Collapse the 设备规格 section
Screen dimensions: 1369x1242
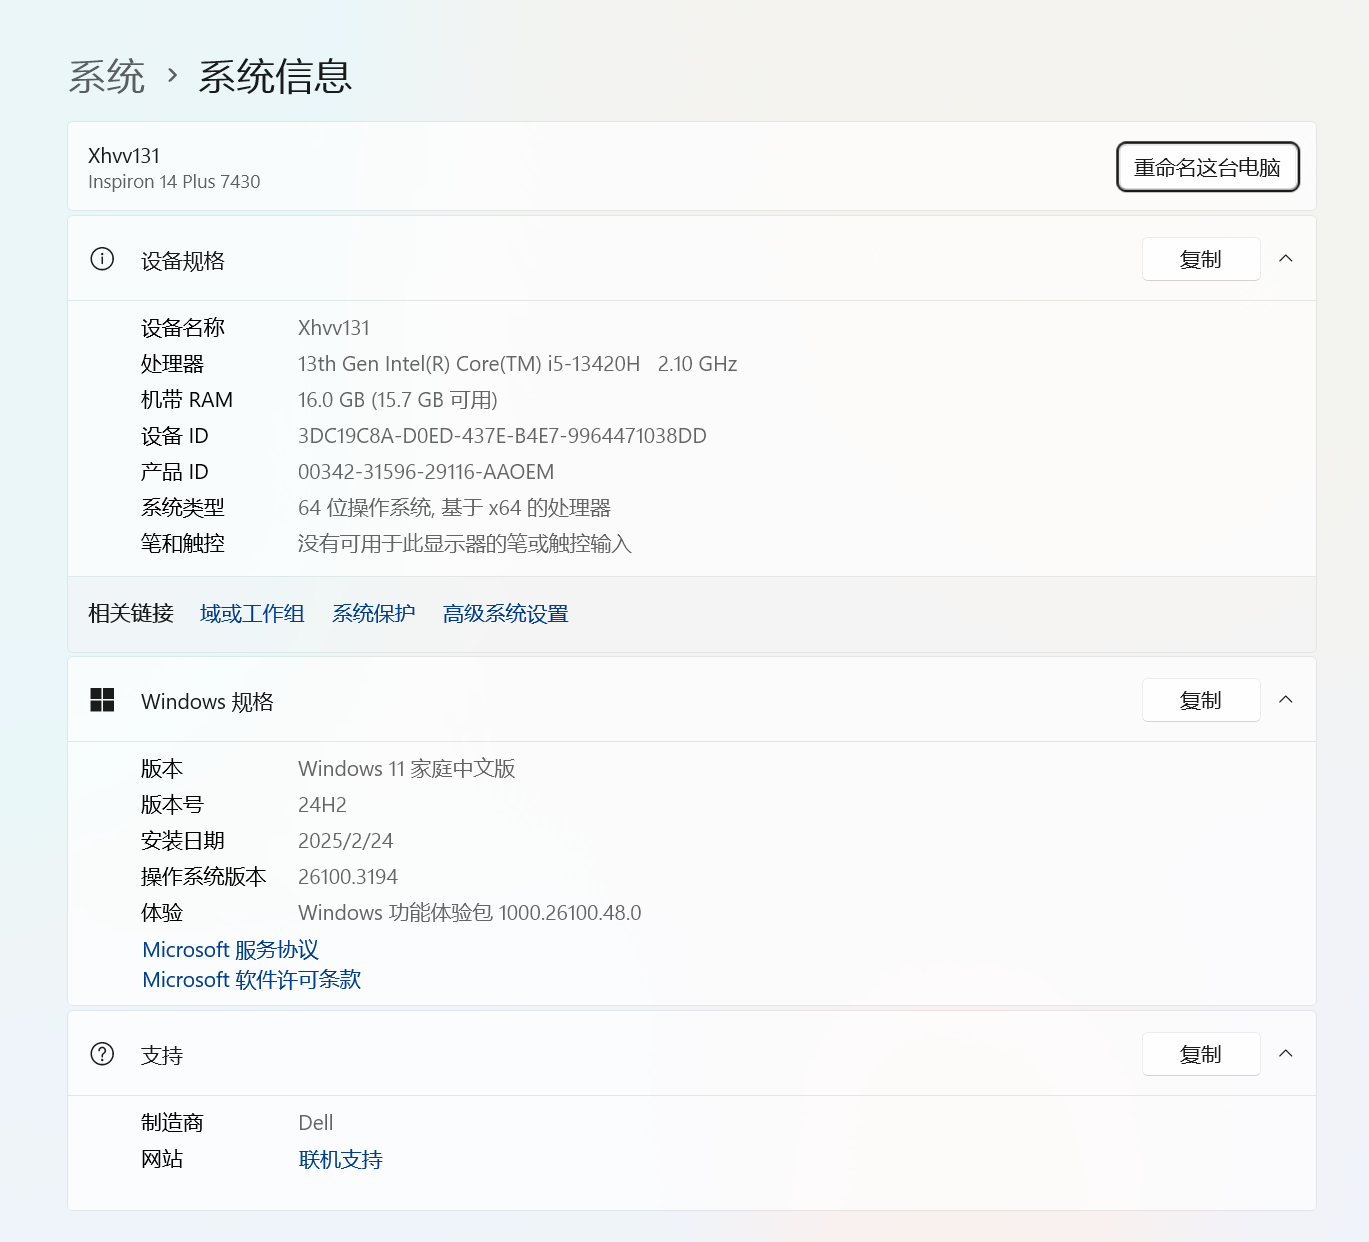[x=1286, y=259]
